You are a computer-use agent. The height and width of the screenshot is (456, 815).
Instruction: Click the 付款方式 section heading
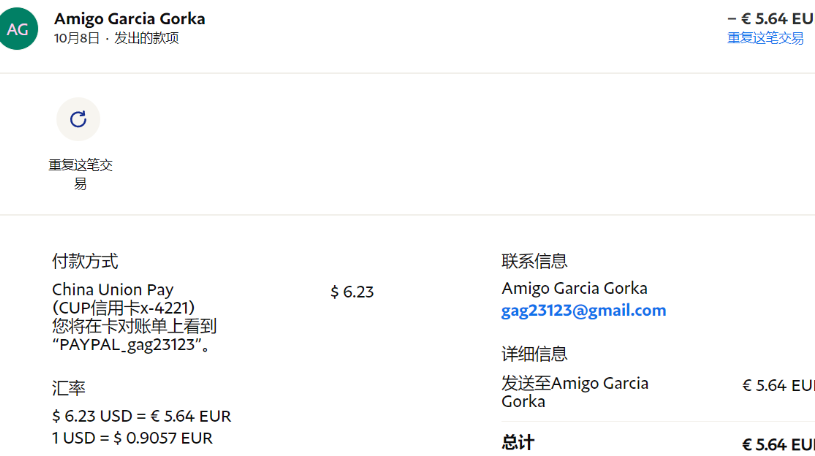click(x=85, y=261)
